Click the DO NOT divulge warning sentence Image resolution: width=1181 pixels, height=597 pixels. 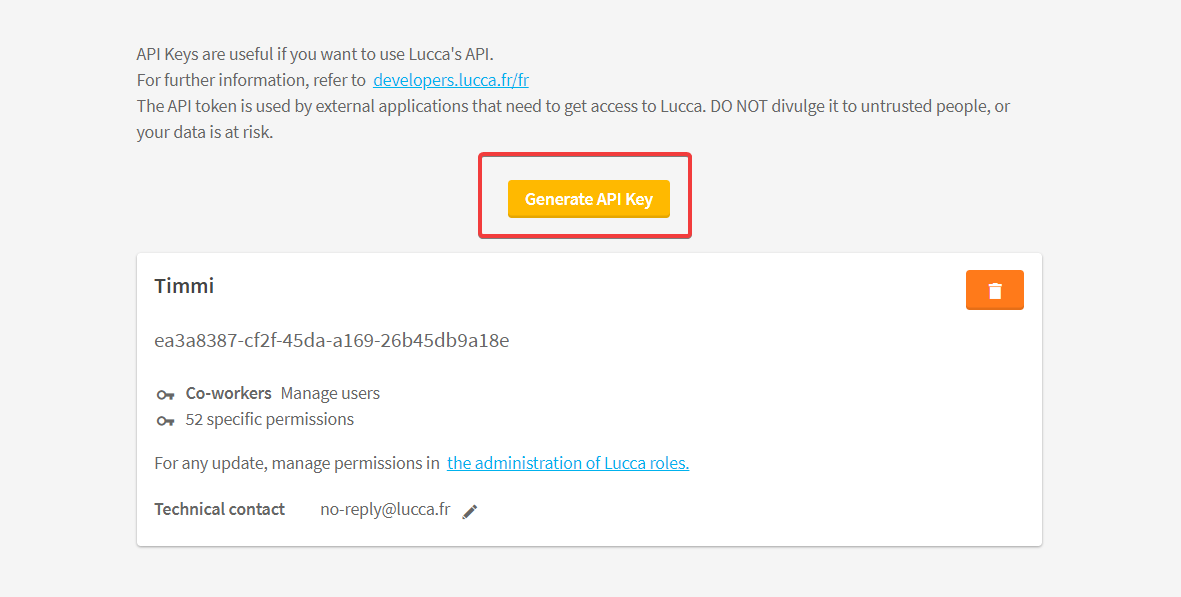pos(860,106)
